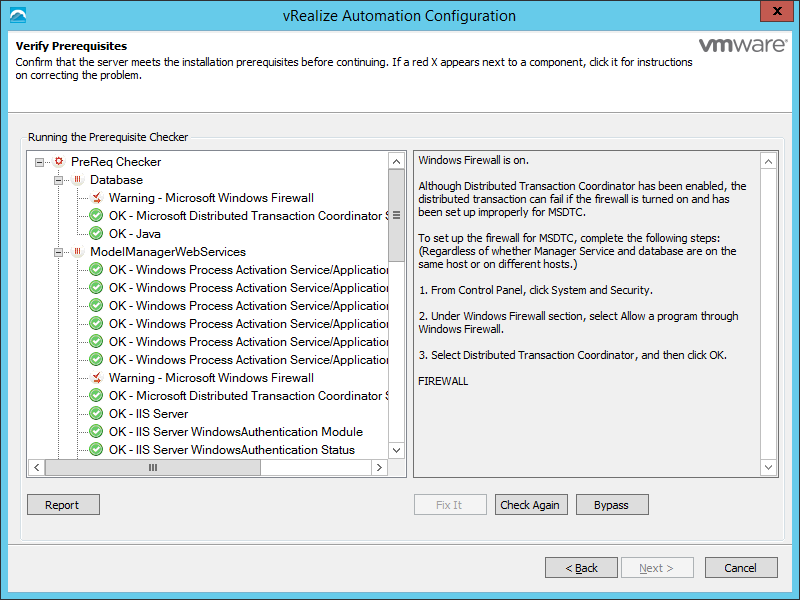Select Database's Distributed Transaction Coordinator item
Viewport: 800px width, 600px height.
click(247, 216)
